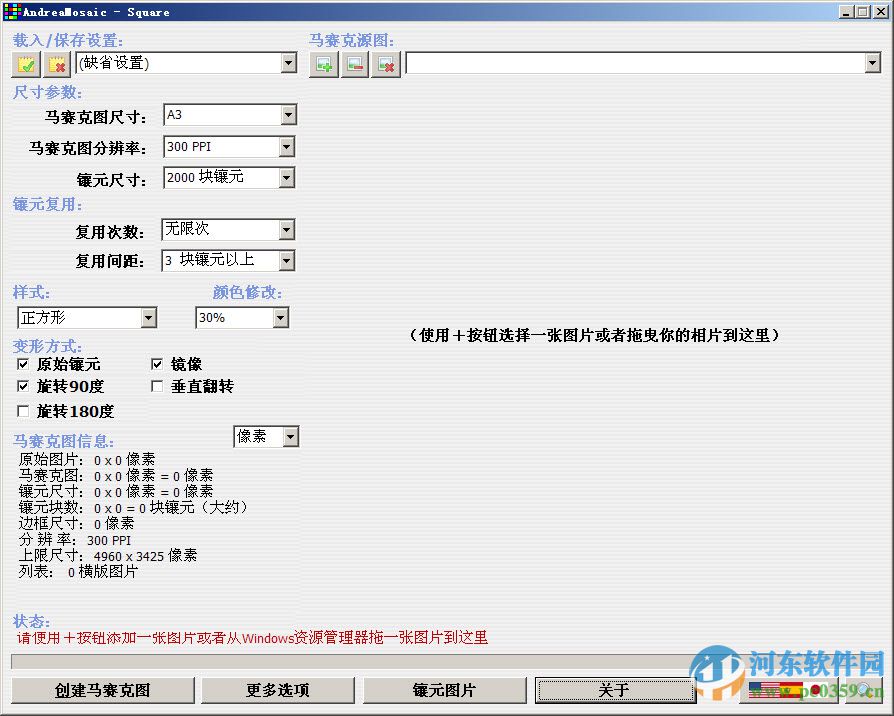Remove a source image with the minus icon

(x=355, y=63)
